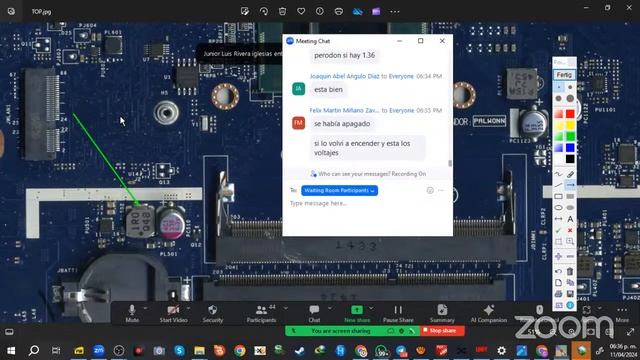The height and width of the screenshot is (360, 640).
Task: Select the filled ellipse tool
Action: coord(570,208)
